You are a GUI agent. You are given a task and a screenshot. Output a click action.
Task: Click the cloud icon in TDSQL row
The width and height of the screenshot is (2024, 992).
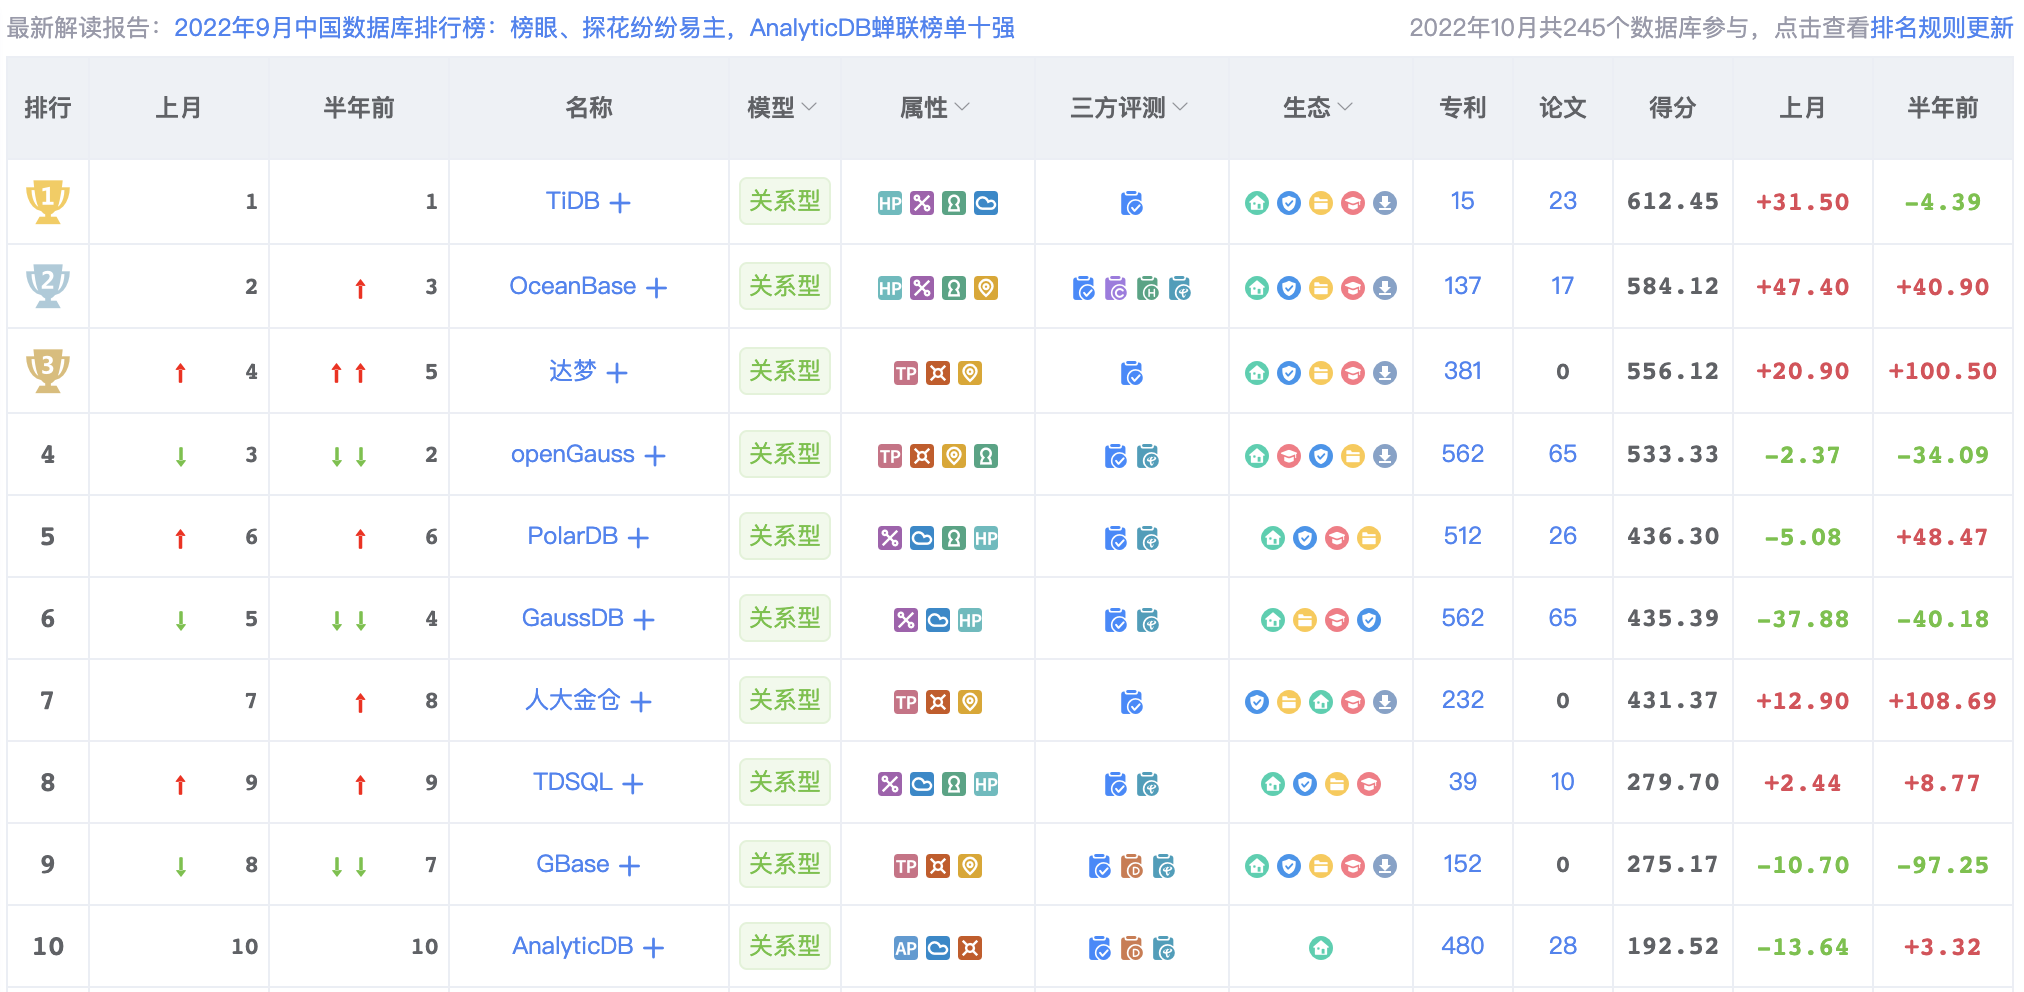922,785
